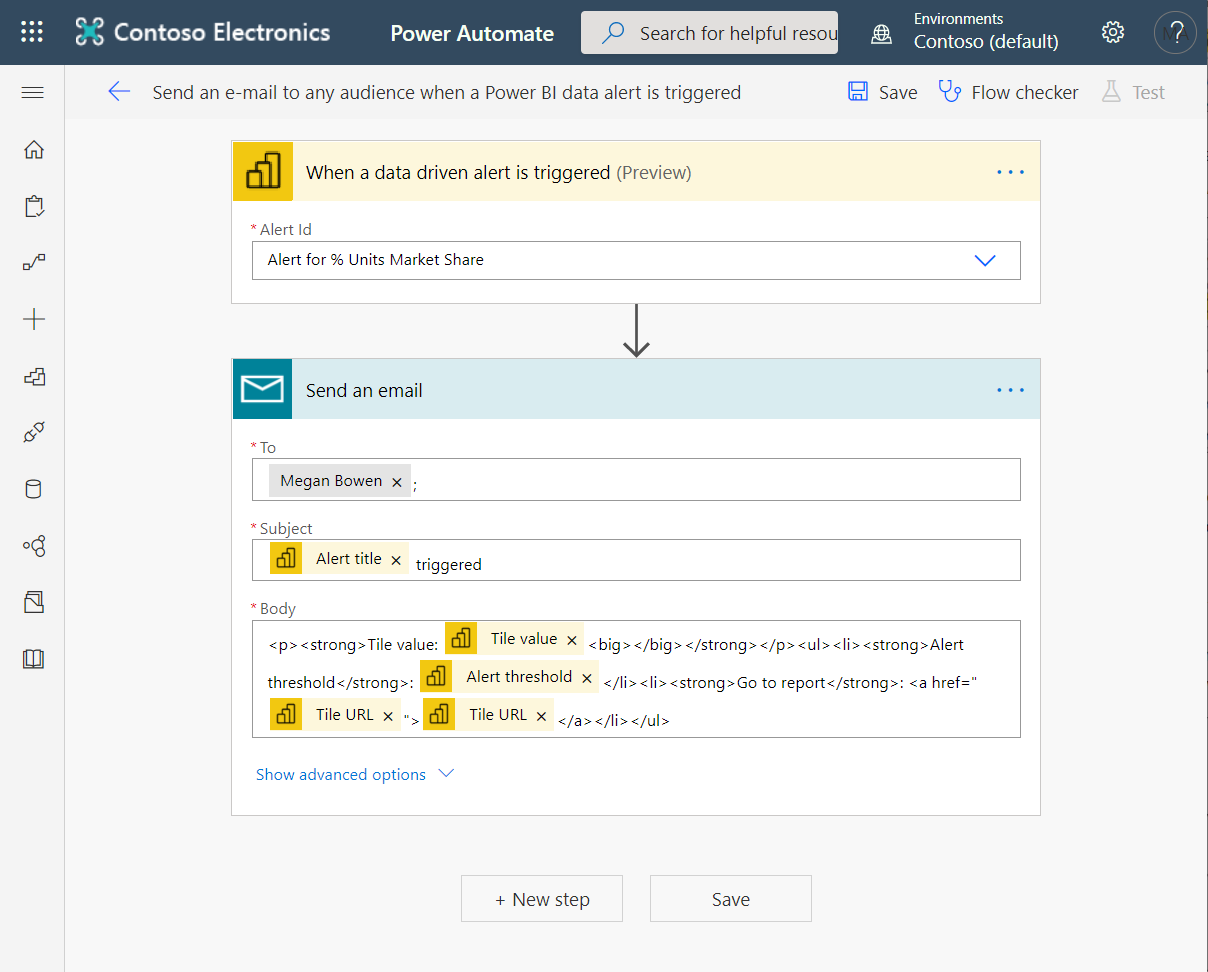Create a new flow using the plus icon

(33, 318)
